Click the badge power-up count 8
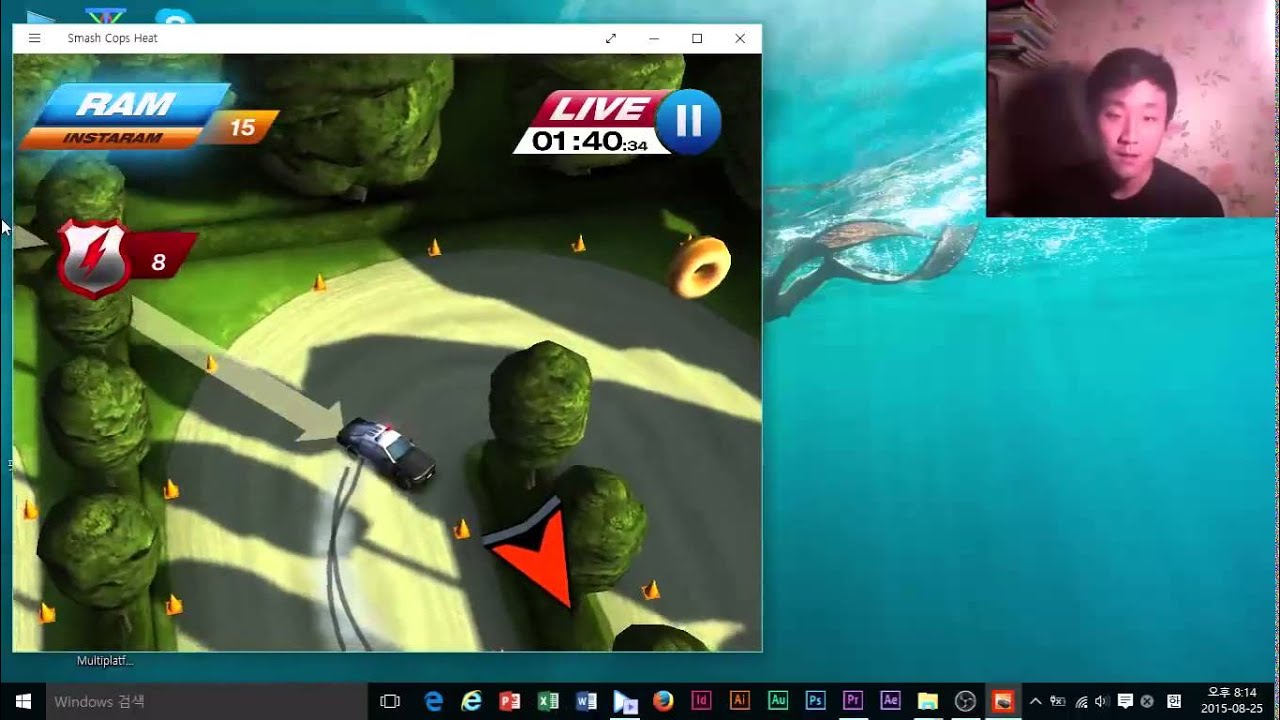 [158, 263]
